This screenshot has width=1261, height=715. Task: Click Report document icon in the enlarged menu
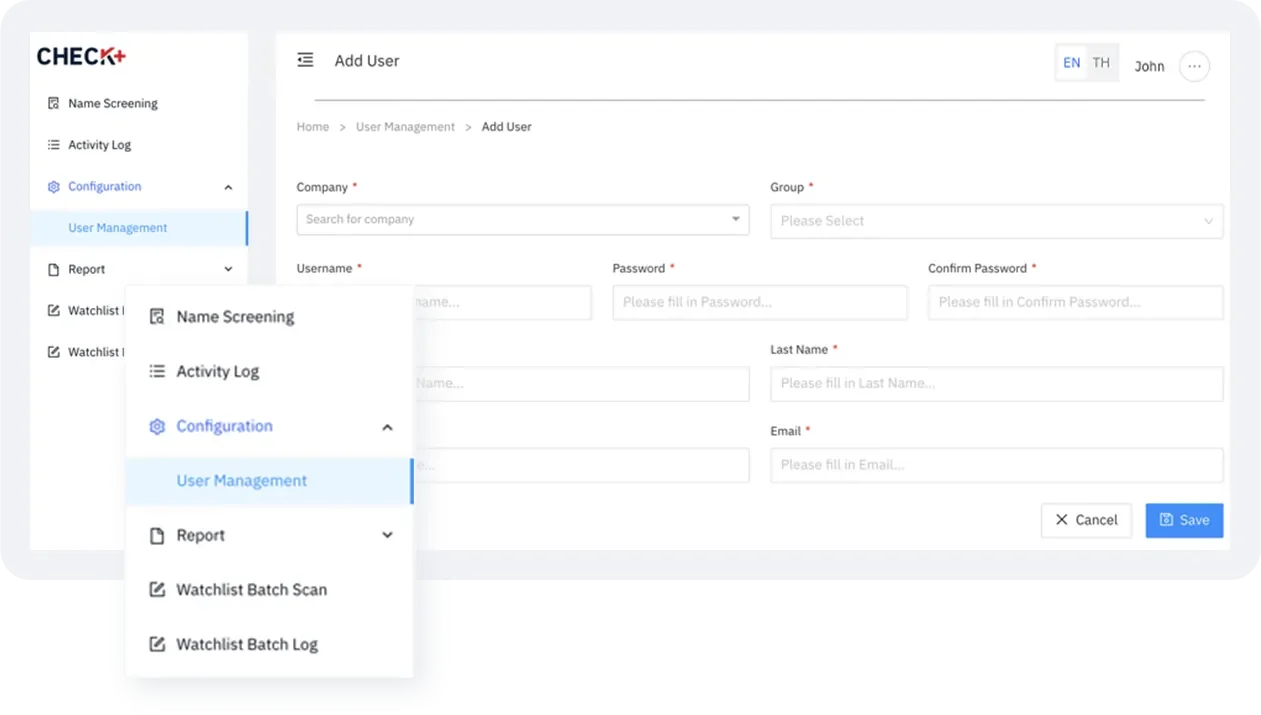point(157,536)
